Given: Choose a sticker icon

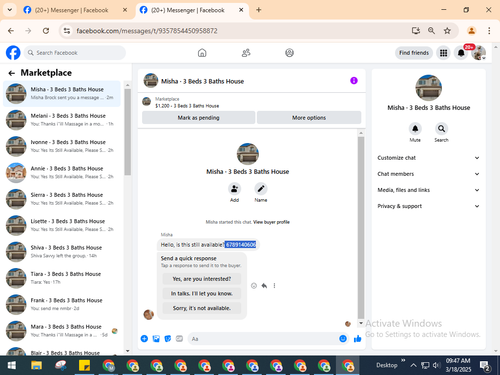Looking at the screenshot, I should [168, 339].
